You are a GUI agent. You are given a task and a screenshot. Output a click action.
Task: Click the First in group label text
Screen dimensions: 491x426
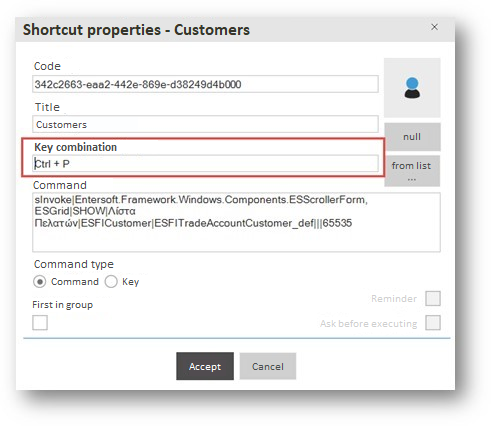tap(63, 305)
